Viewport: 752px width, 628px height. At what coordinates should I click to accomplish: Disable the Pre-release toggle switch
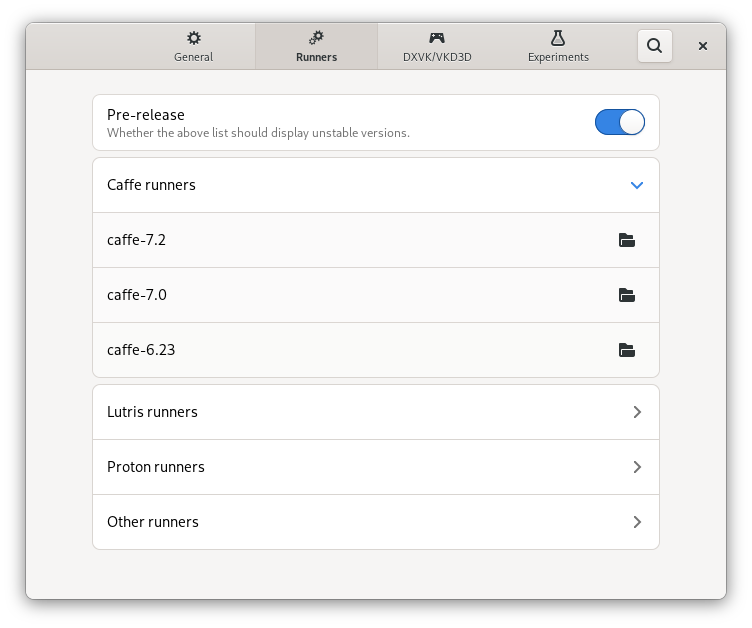[x=619, y=122]
